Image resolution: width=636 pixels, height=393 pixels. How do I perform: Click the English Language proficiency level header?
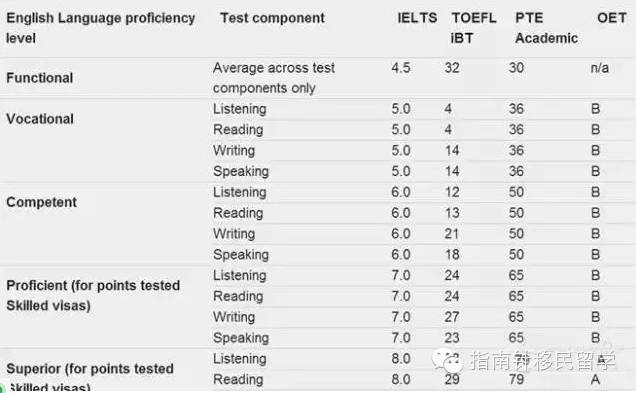(x=101, y=28)
